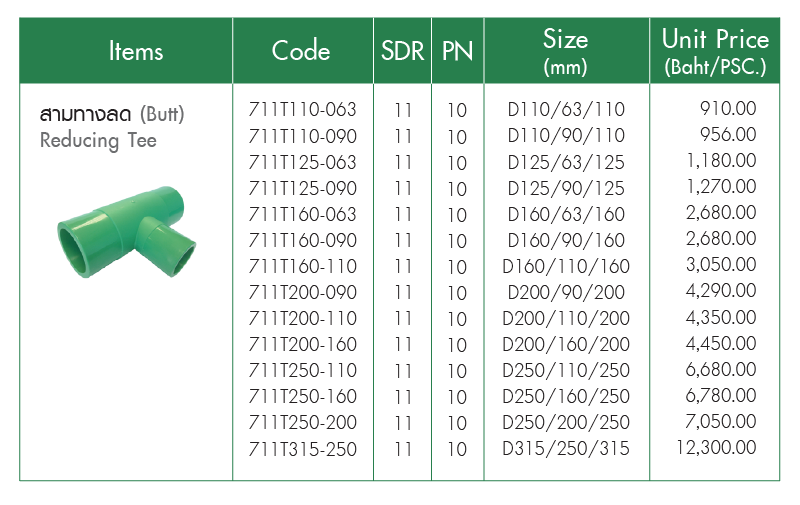Viewport: 800px width, 505px height.
Task: Click the SDR column header
Action: (403, 52)
